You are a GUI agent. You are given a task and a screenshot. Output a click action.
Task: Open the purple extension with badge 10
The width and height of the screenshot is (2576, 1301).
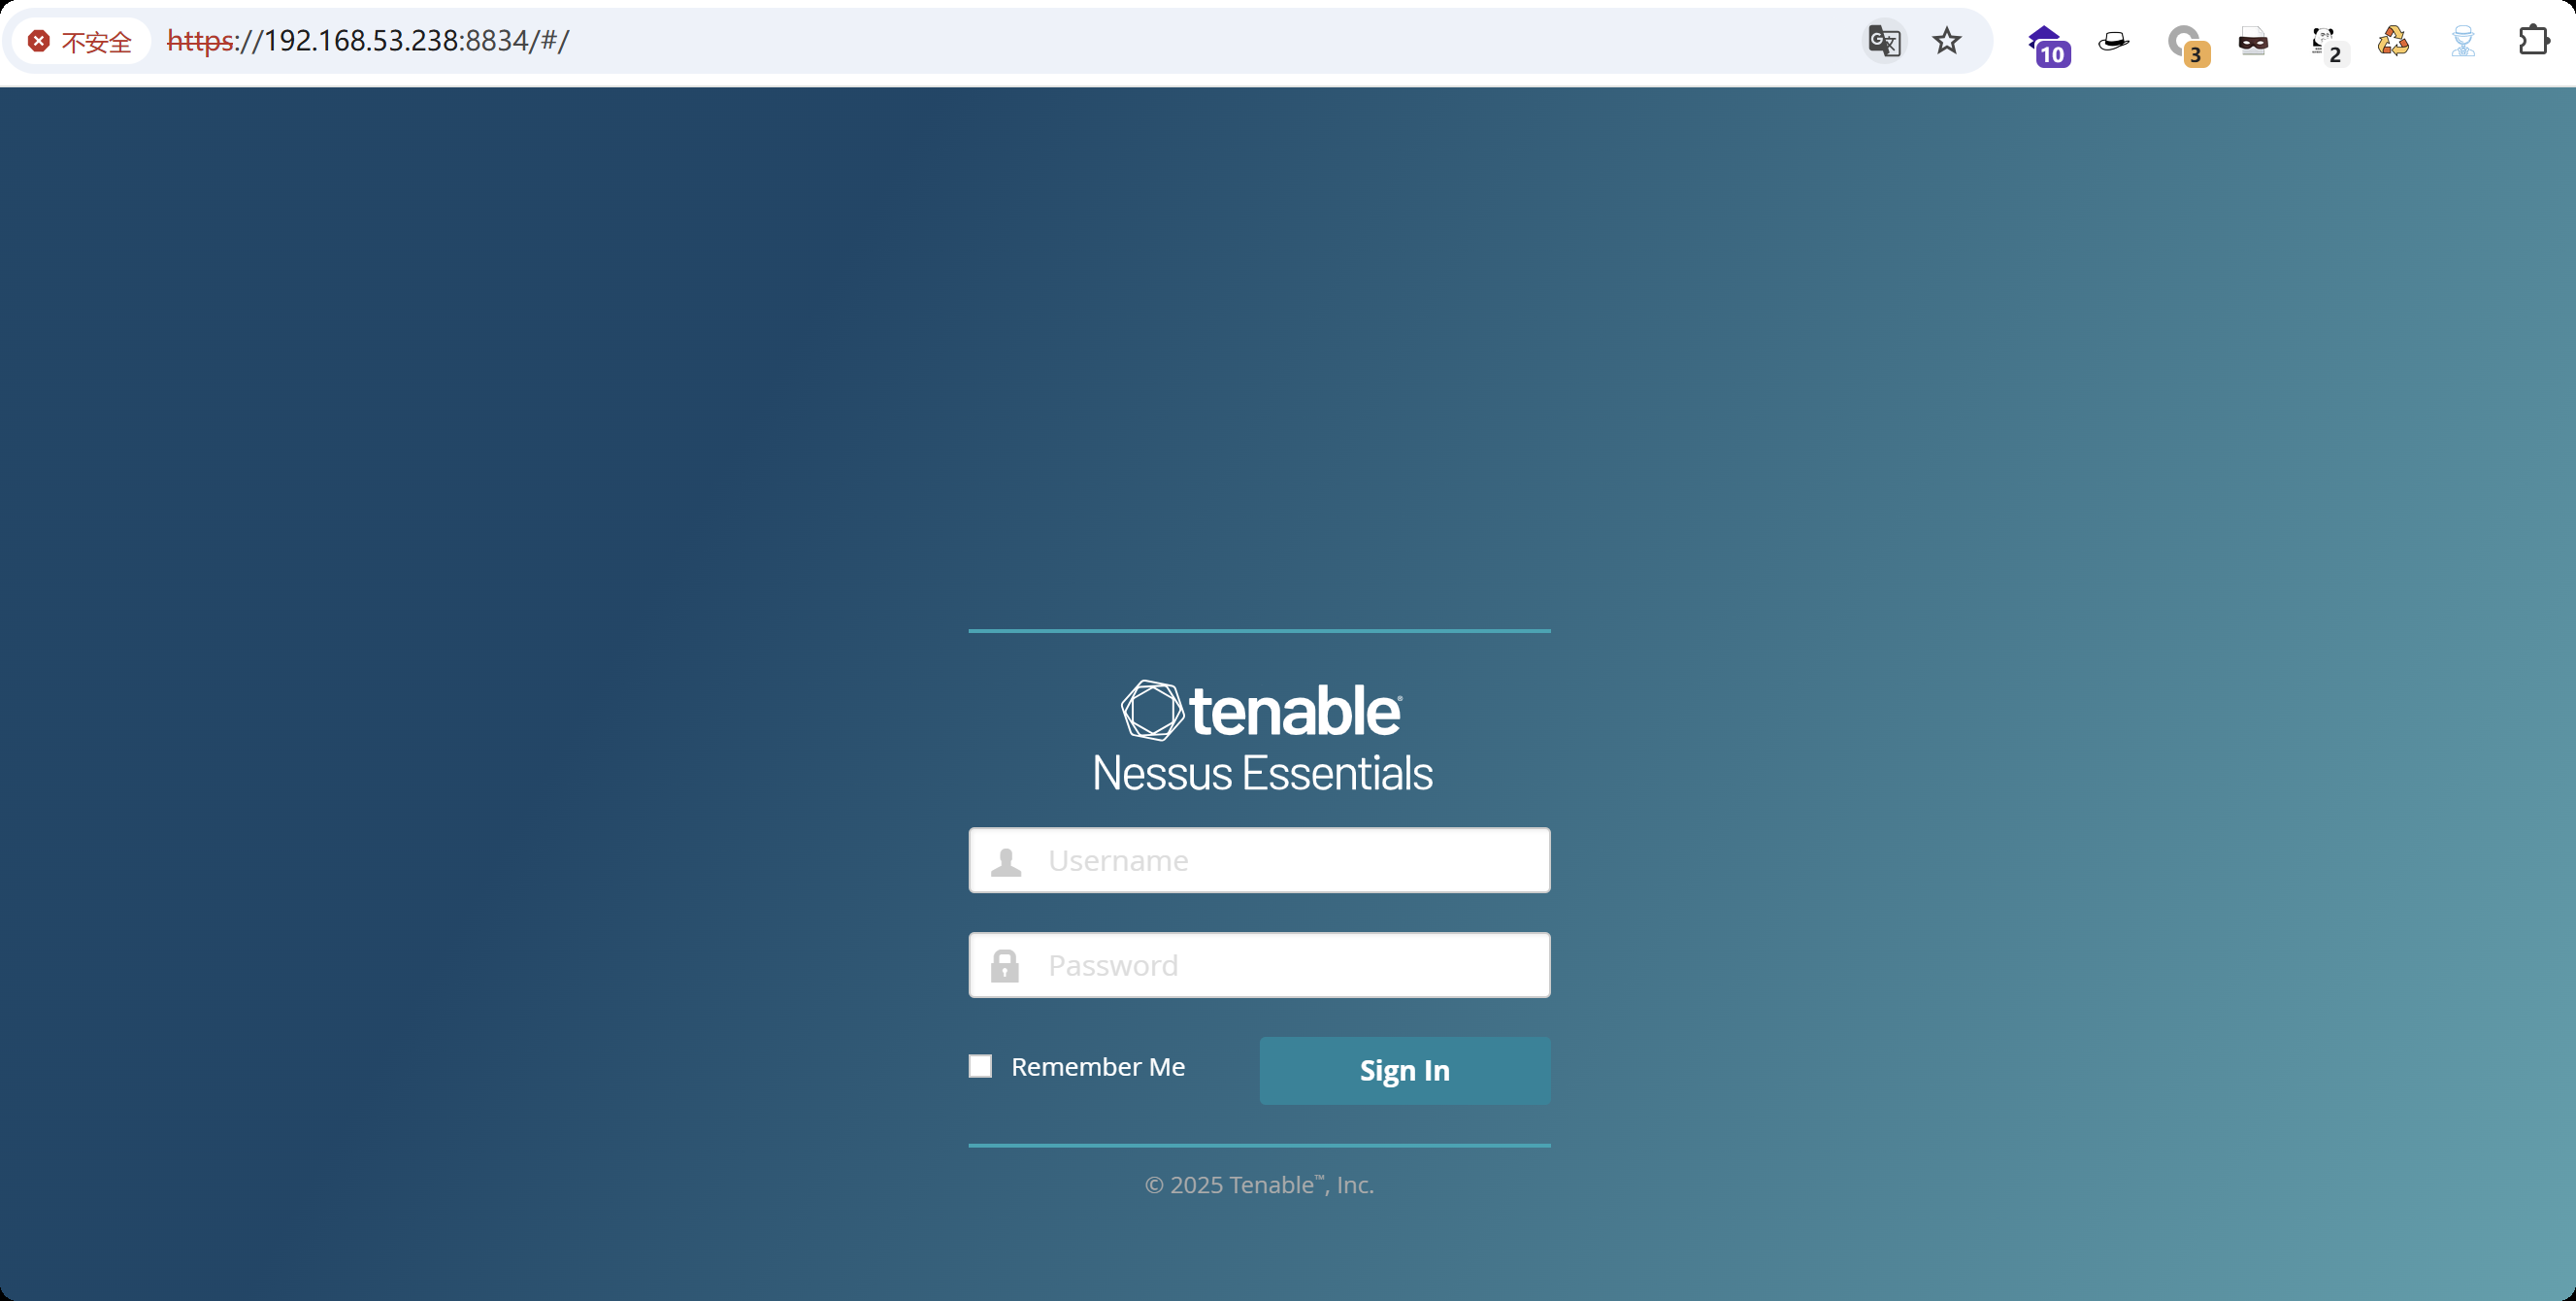pos(2046,44)
